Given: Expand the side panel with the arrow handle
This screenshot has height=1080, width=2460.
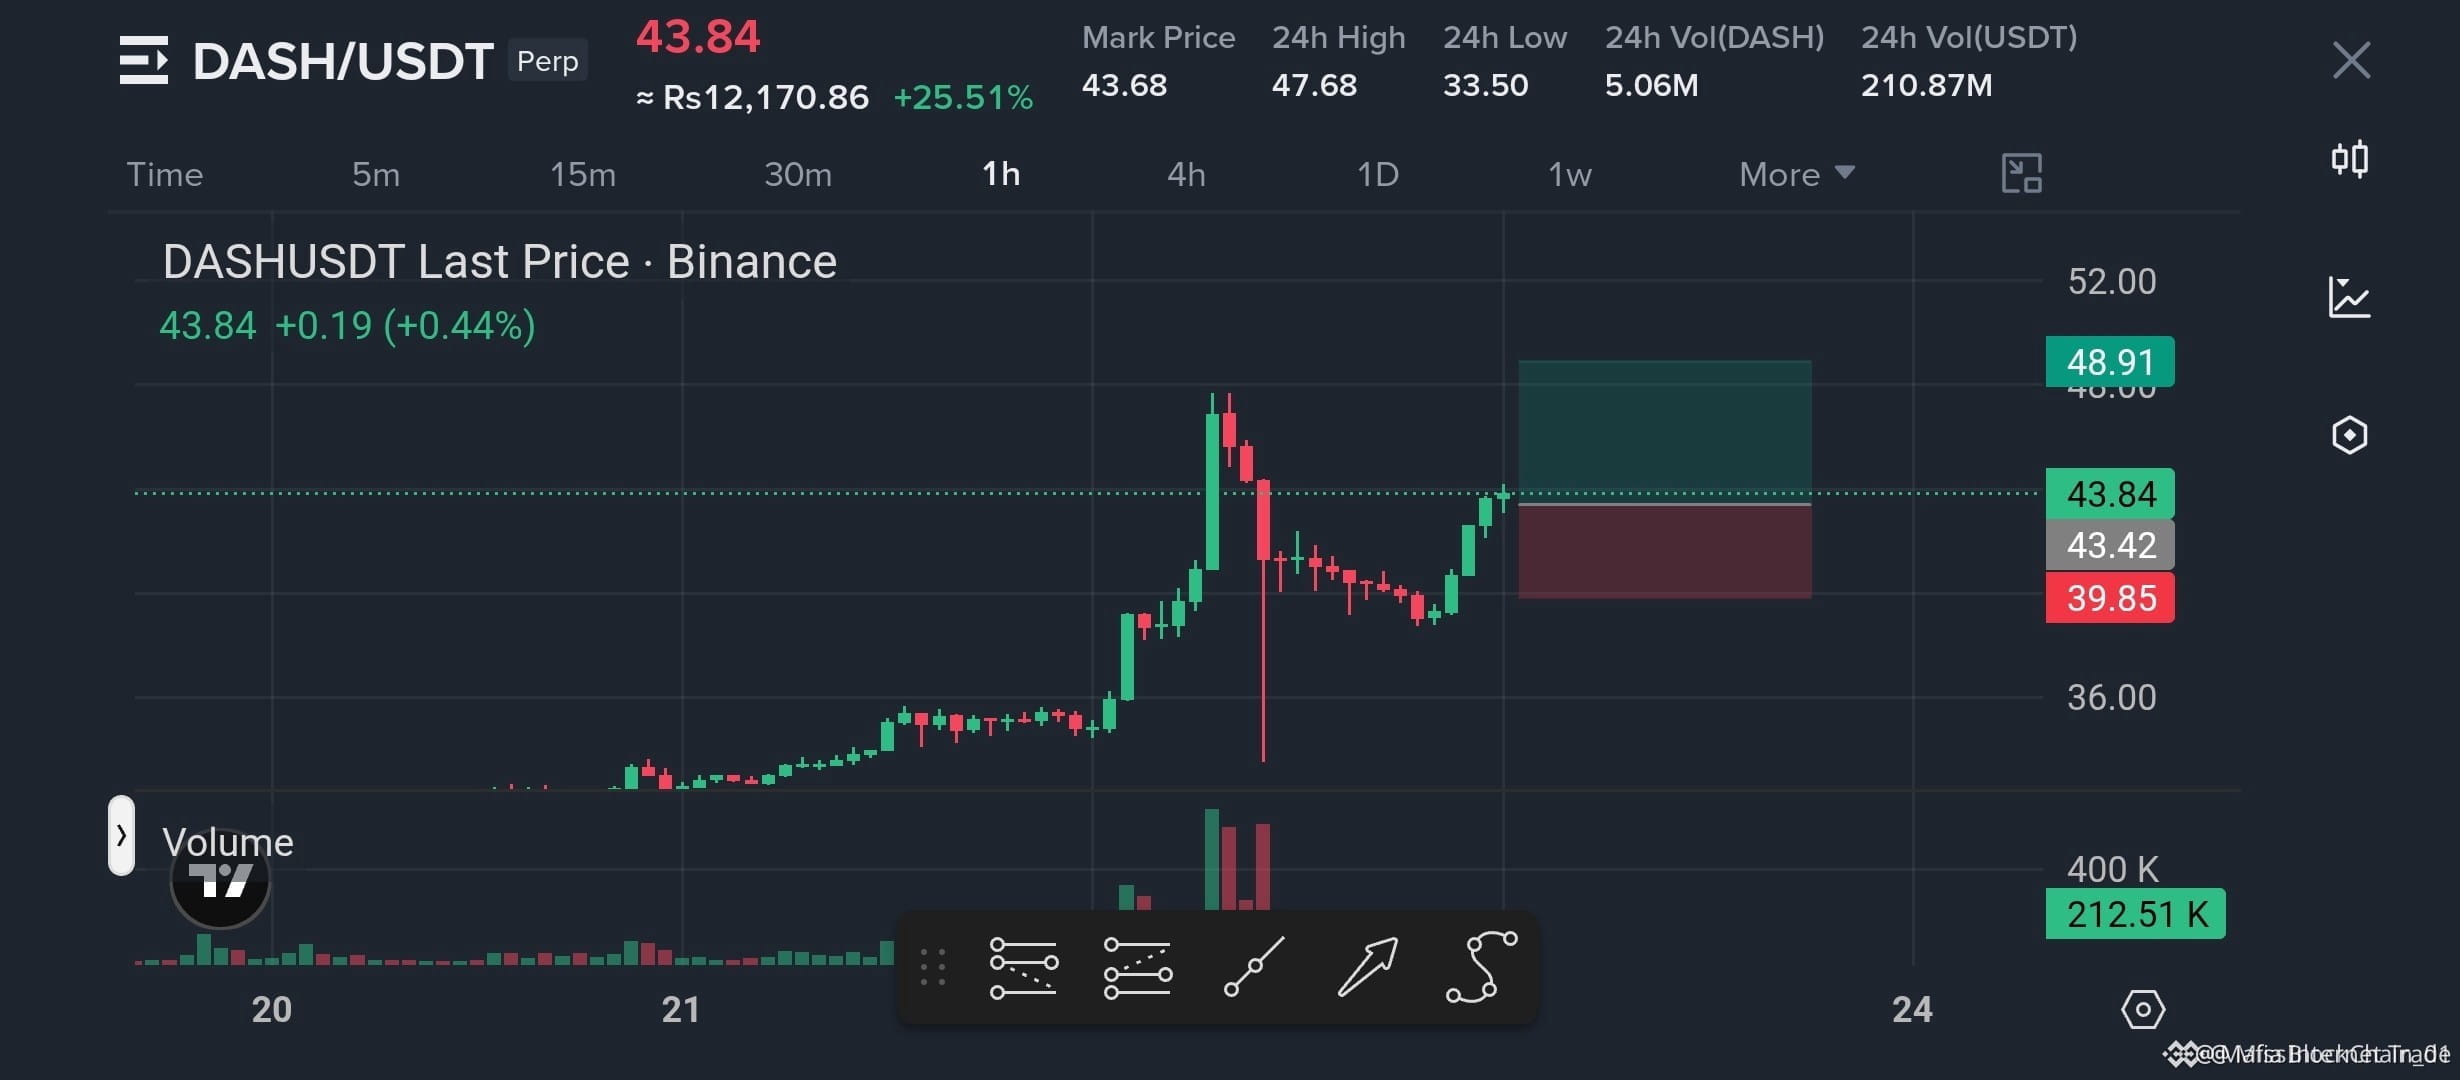Looking at the screenshot, I should pos(121,836).
